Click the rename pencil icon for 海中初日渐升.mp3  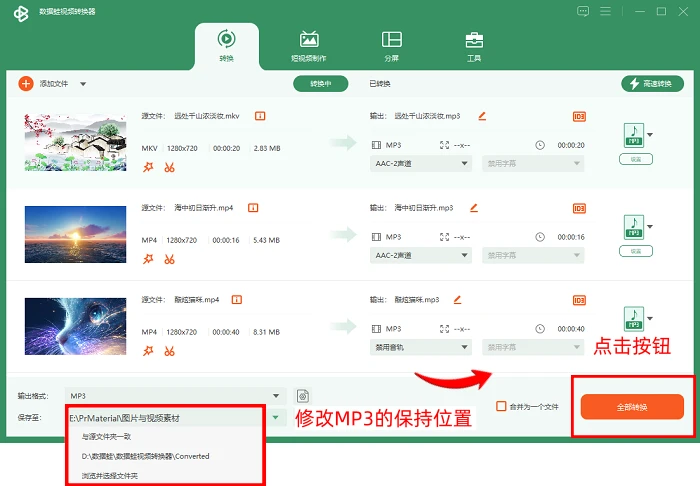click(474, 208)
